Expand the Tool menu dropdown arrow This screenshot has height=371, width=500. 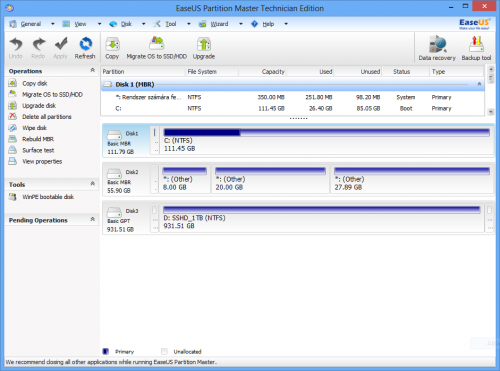click(x=189, y=24)
